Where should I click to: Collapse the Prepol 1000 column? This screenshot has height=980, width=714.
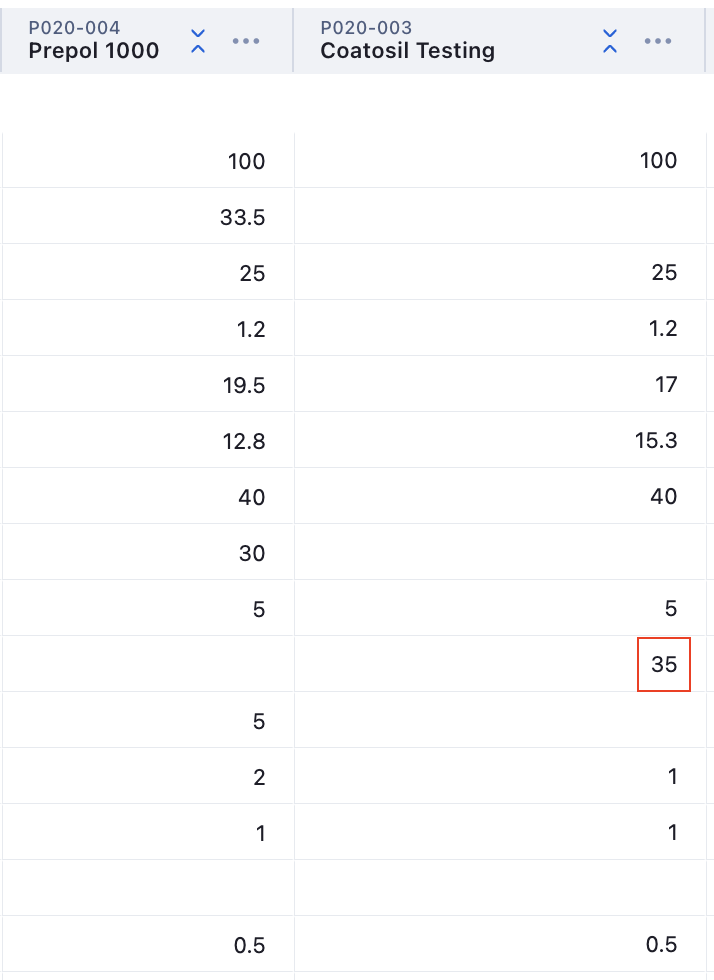click(x=198, y=41)
